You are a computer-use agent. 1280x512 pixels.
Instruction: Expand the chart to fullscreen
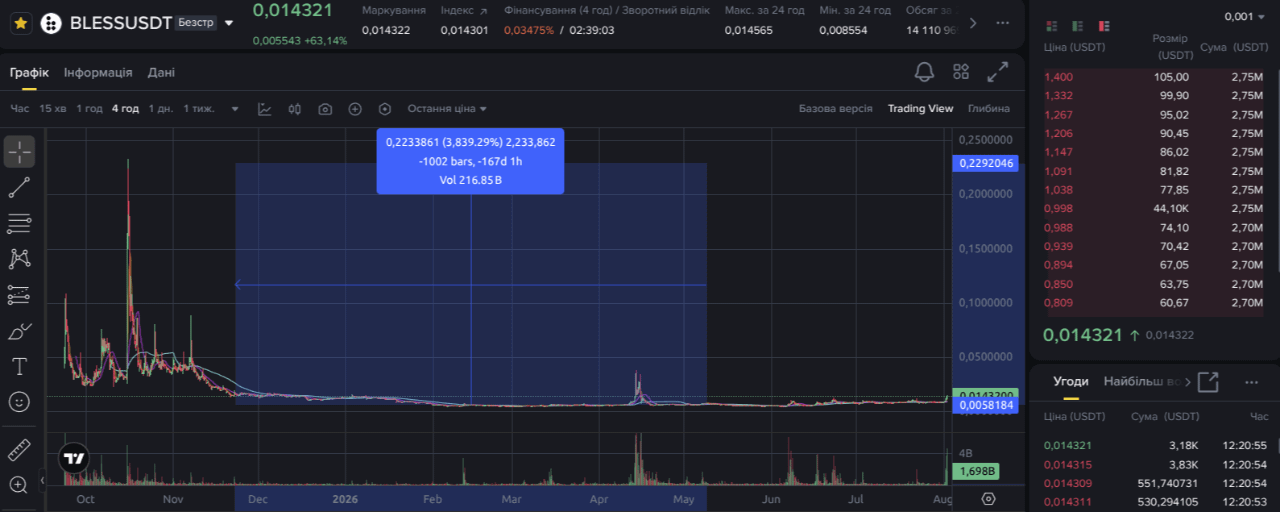click(x=998, y=72)
